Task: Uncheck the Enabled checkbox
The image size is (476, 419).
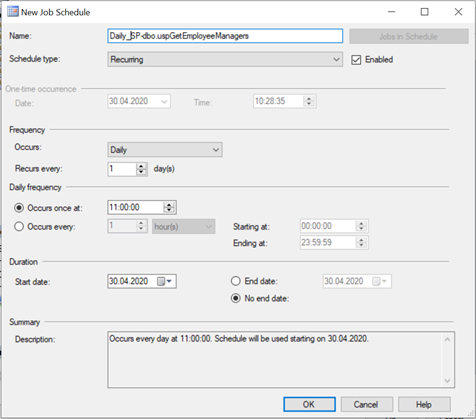Action: 356,60
